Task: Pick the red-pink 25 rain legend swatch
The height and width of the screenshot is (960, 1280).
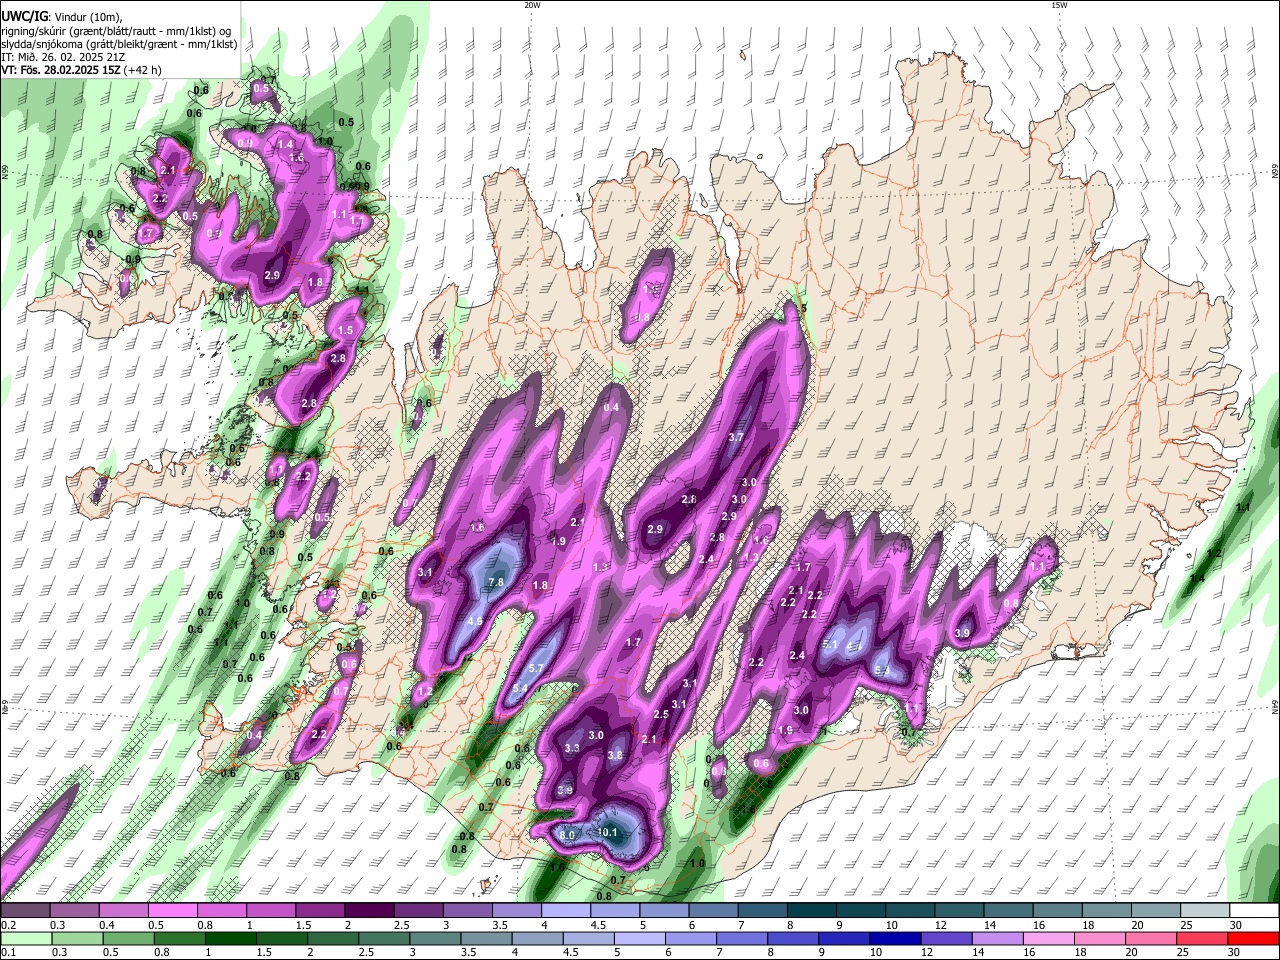Action: pyautogui.click(x=1203, y=938)
